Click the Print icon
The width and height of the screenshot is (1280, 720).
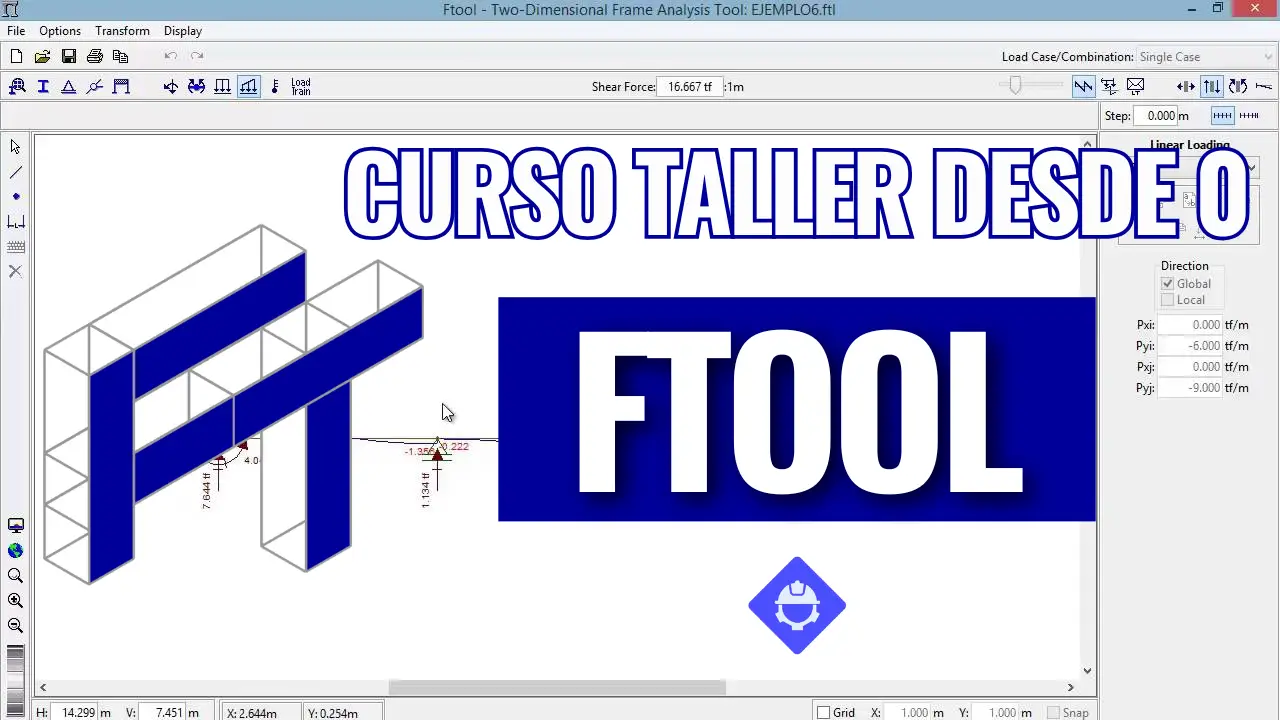[95, 56]
